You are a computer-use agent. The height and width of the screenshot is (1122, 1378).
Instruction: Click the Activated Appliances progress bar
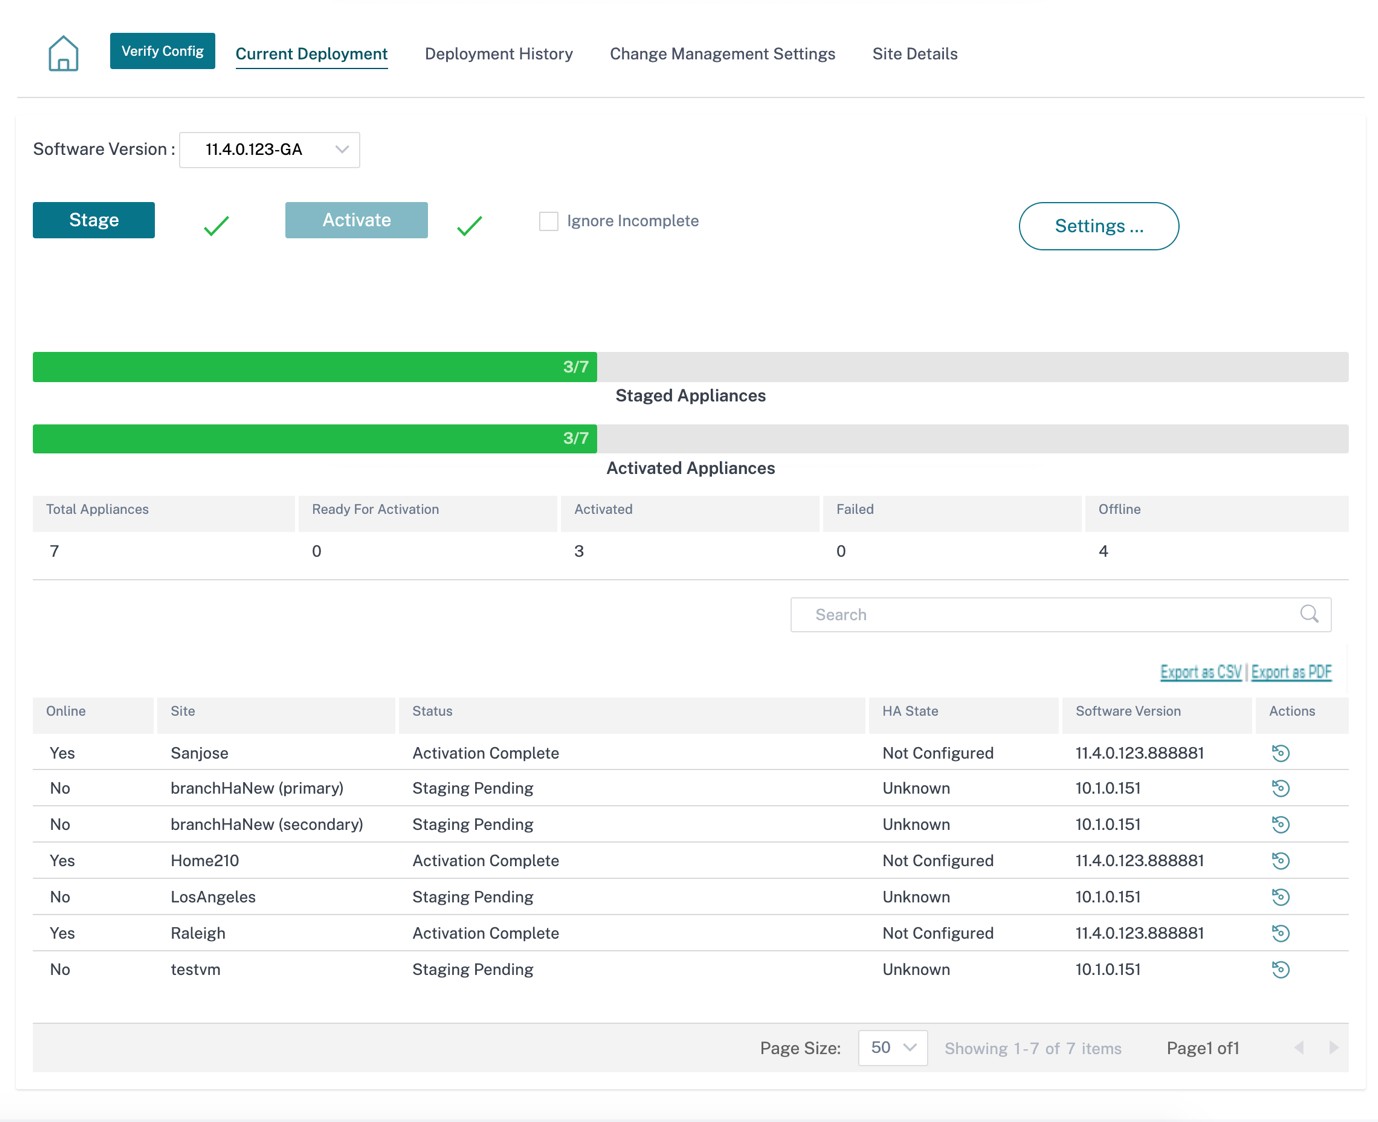click(690, 439)
